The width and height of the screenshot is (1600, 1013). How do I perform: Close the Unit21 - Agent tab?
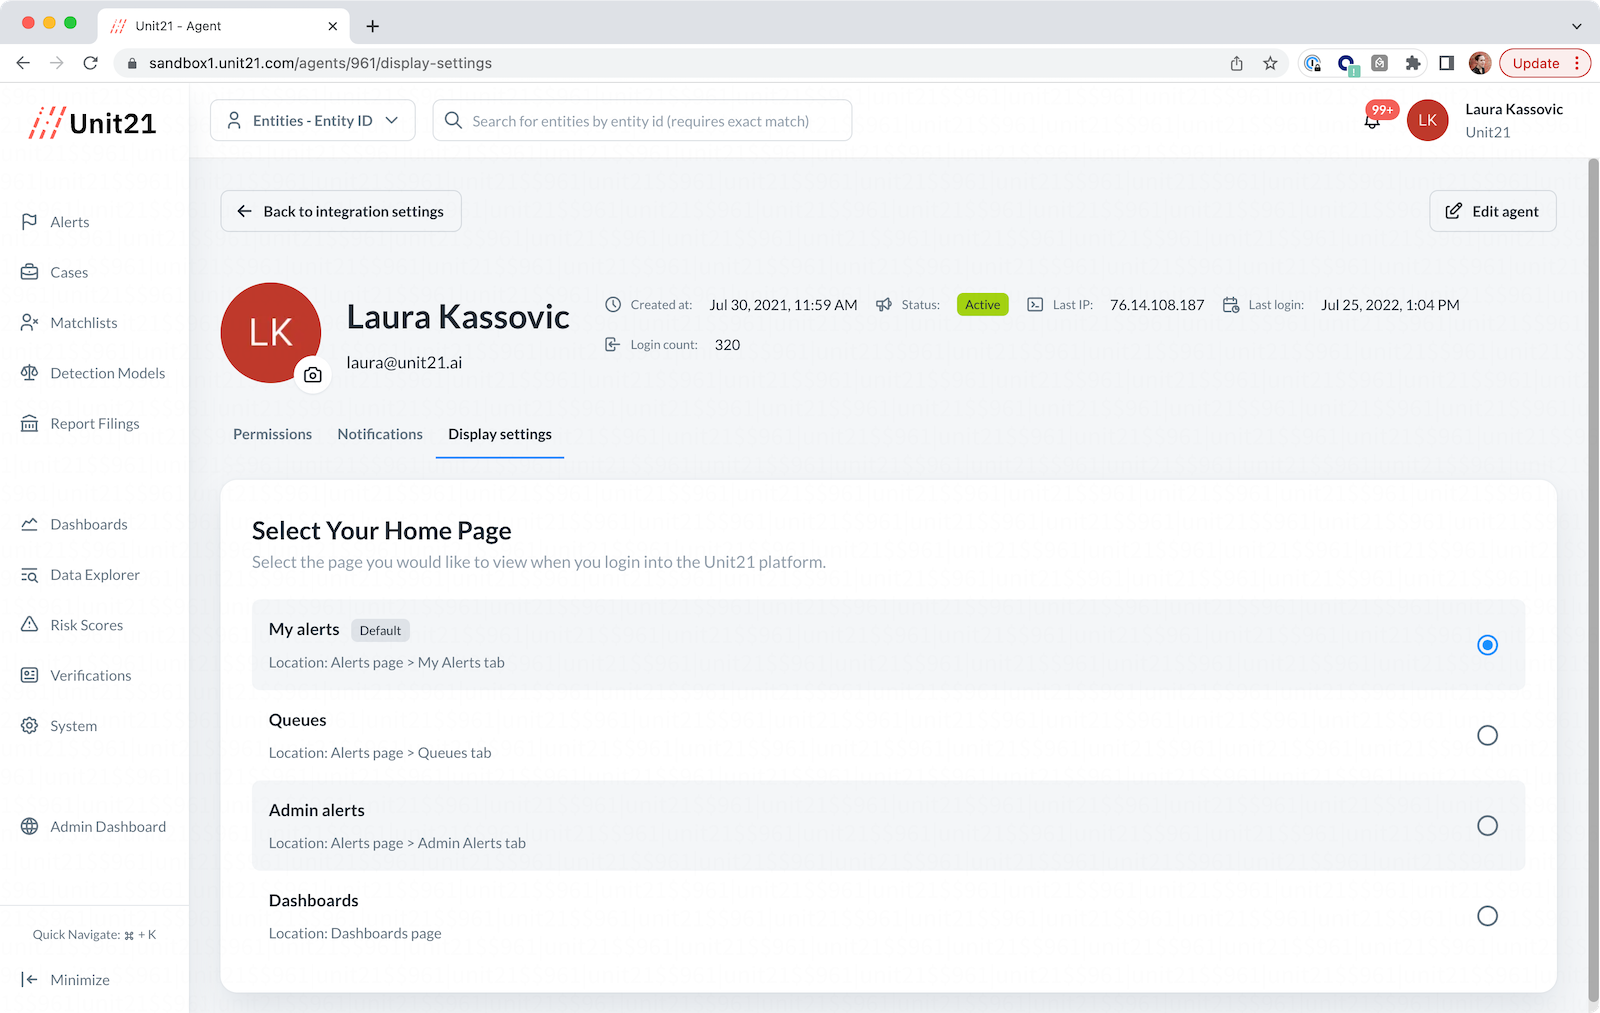333,26
